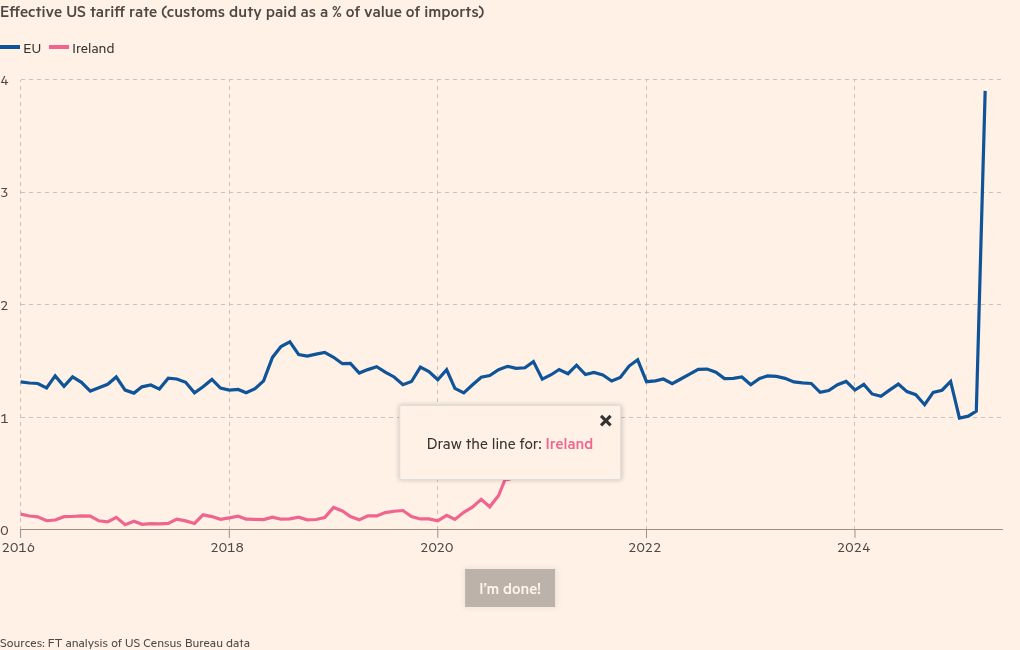This screenshot has width=1020, height=650.
Task: Close the Draw the line popup
Action: pos(606,421)
